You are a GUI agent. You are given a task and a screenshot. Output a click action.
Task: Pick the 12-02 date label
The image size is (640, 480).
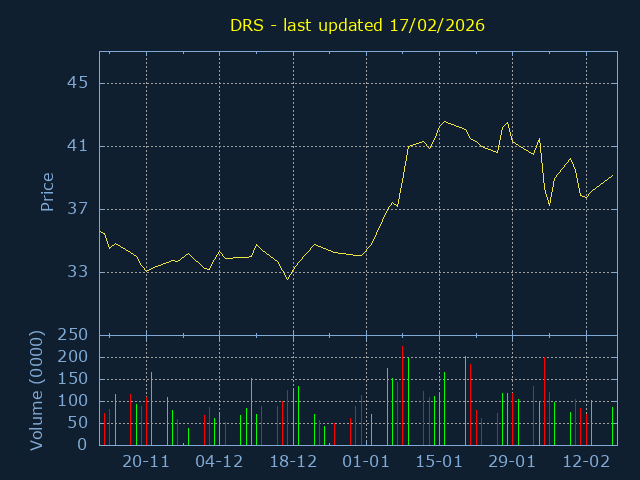coord(586,462)
